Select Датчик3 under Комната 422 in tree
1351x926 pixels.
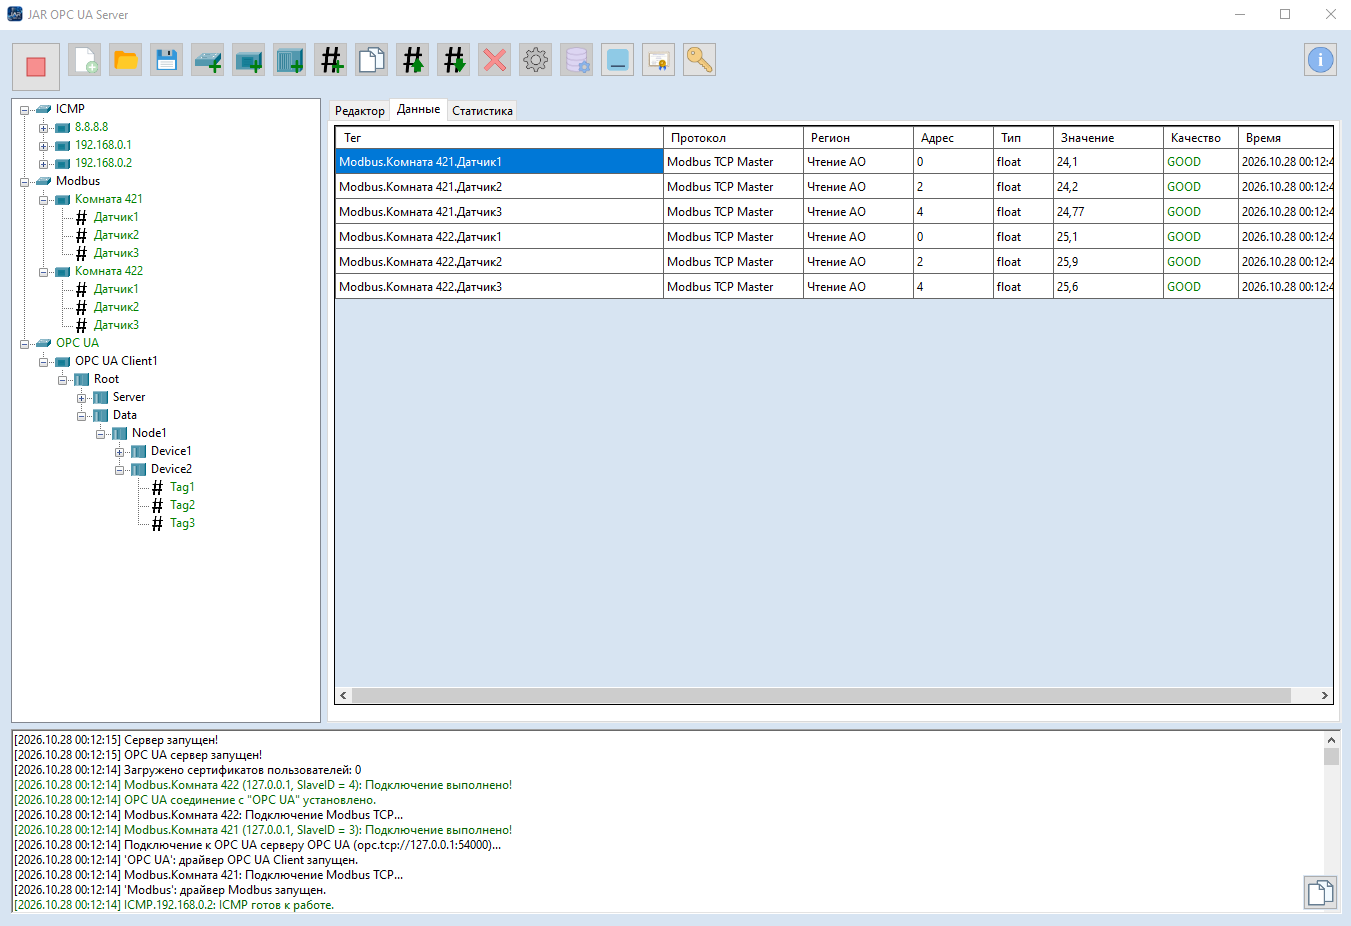point(116,325)
